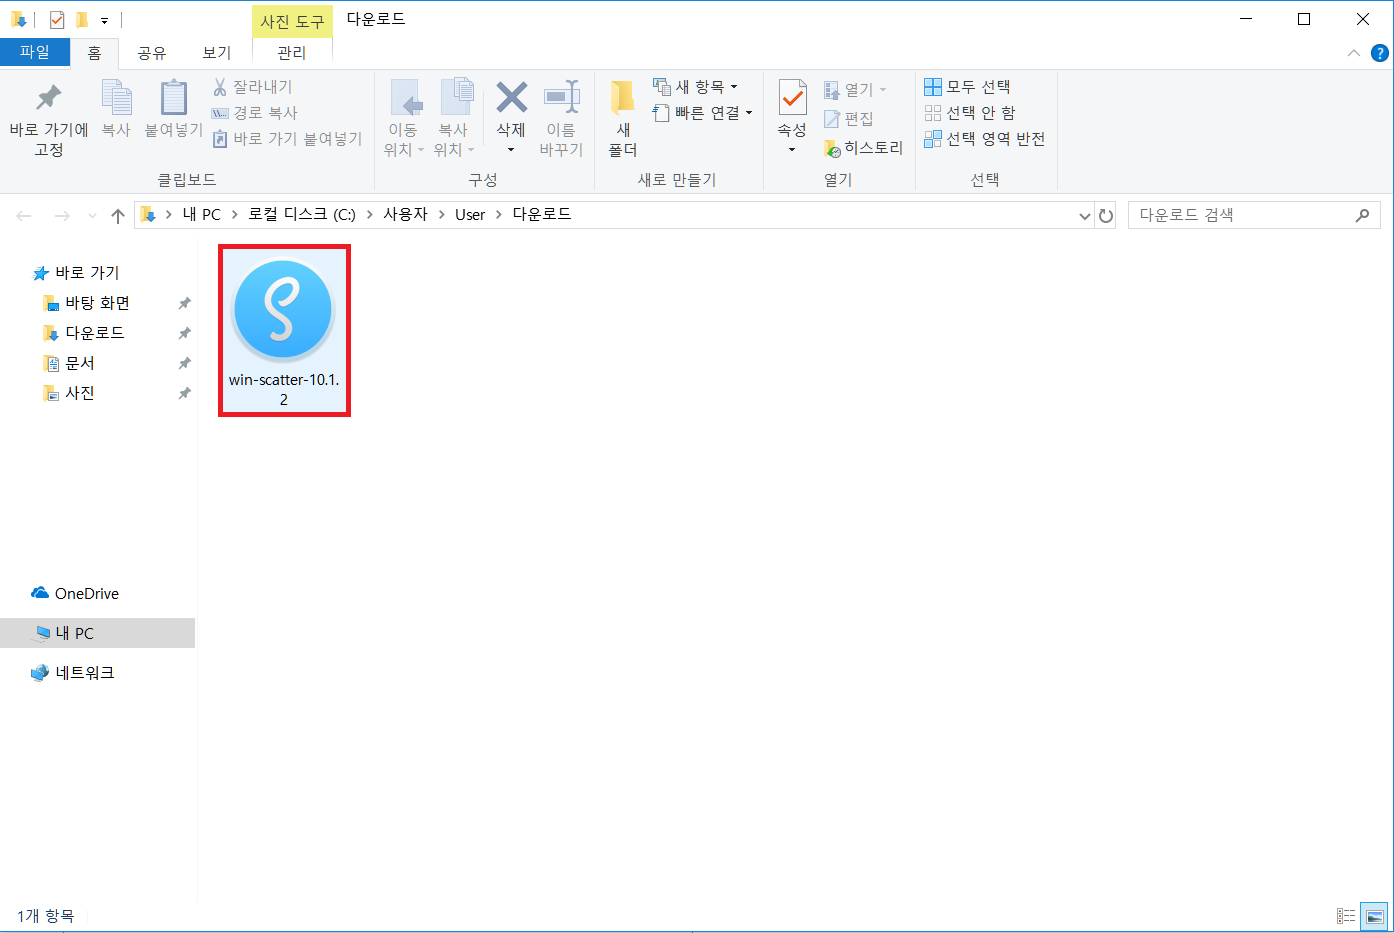
Task: Open the Properties (속성) dropdown arrow
Action: [x=792, y=150]
